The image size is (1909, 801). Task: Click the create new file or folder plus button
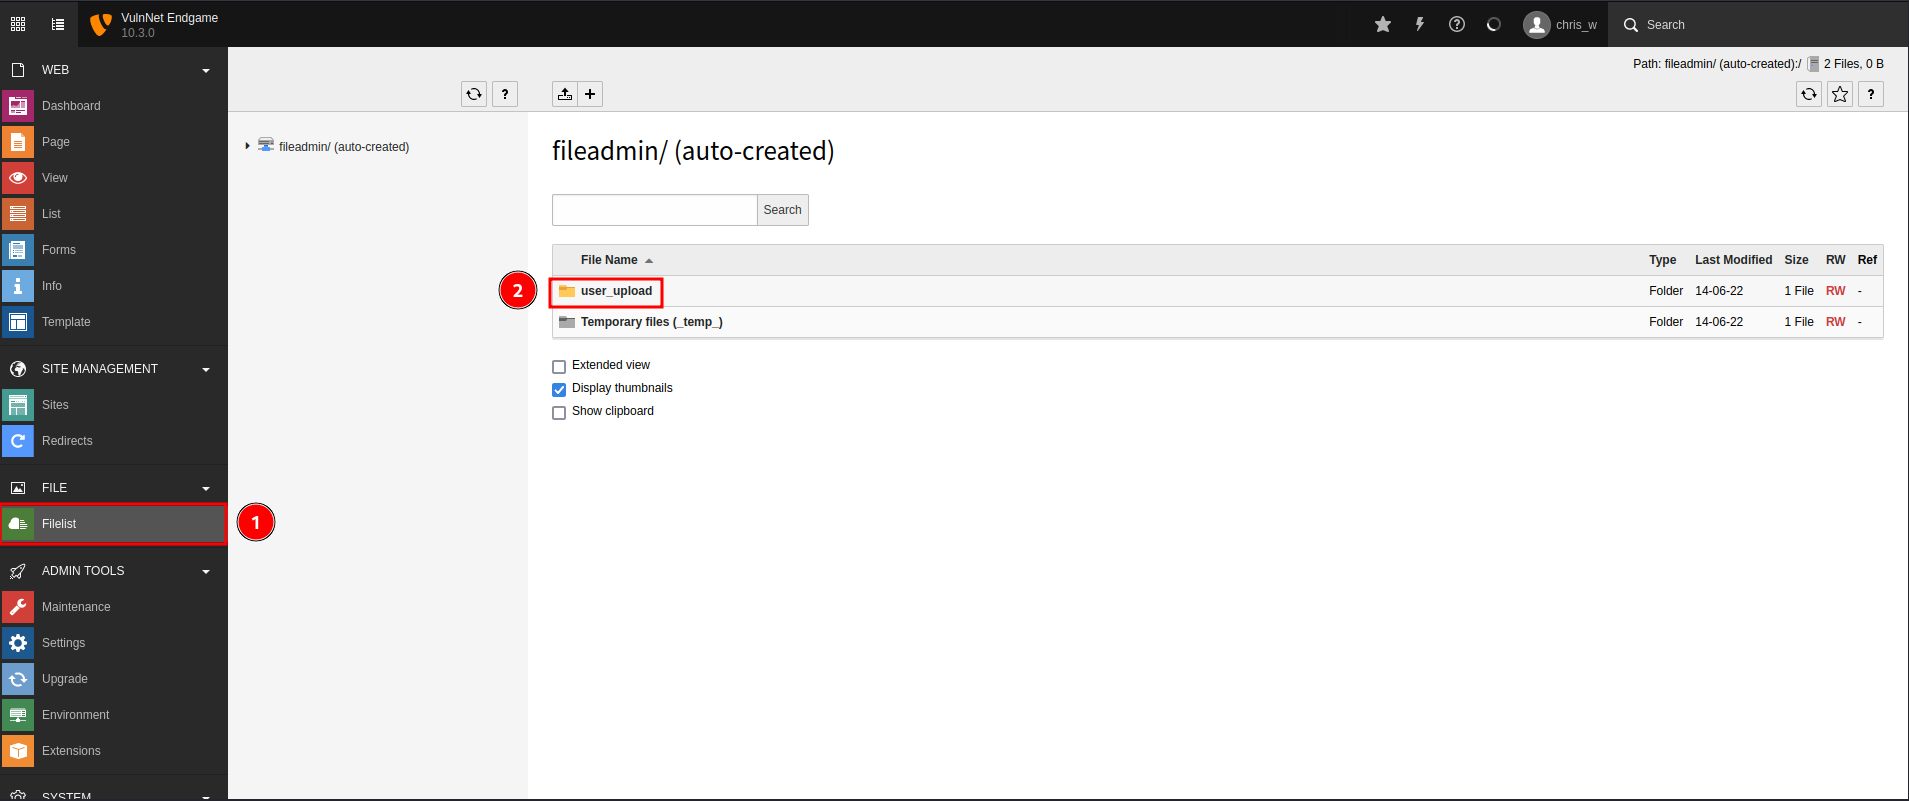(590, 94)
